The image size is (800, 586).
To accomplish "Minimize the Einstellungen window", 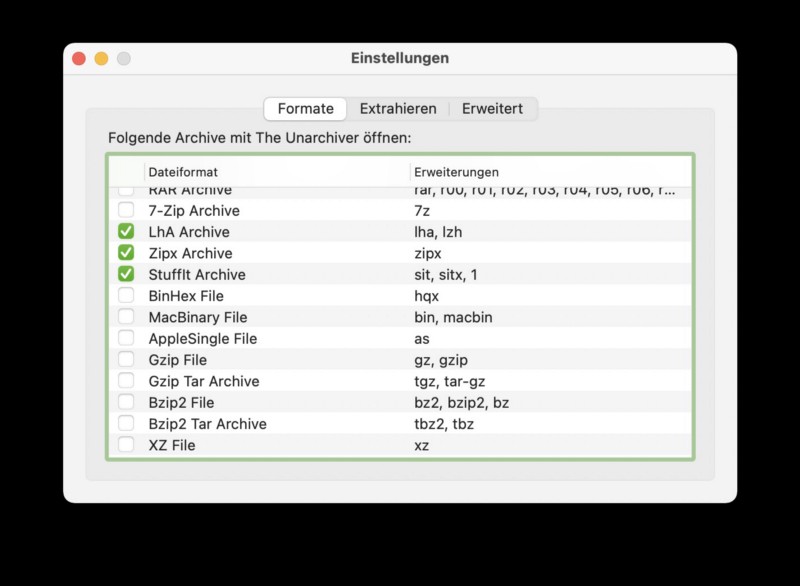I will pyautogui.click(x=102, y=59).
